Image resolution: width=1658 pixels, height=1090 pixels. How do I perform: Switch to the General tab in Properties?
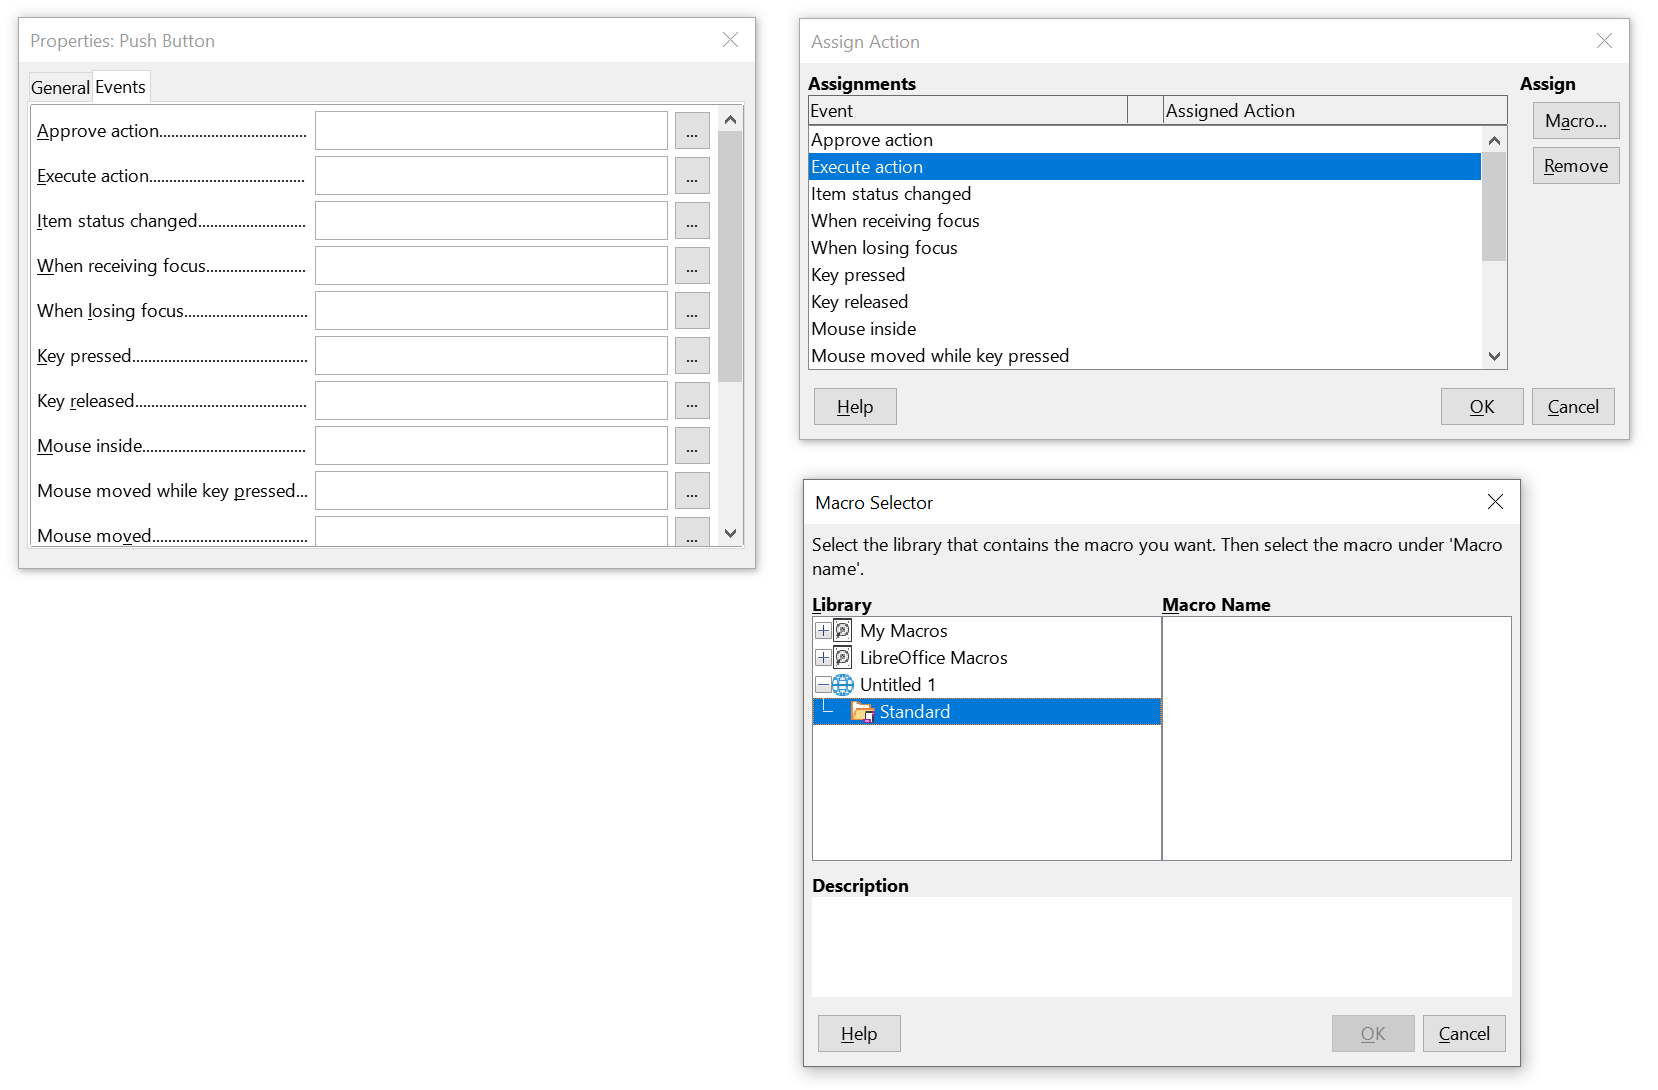click(x=60, y=88)
